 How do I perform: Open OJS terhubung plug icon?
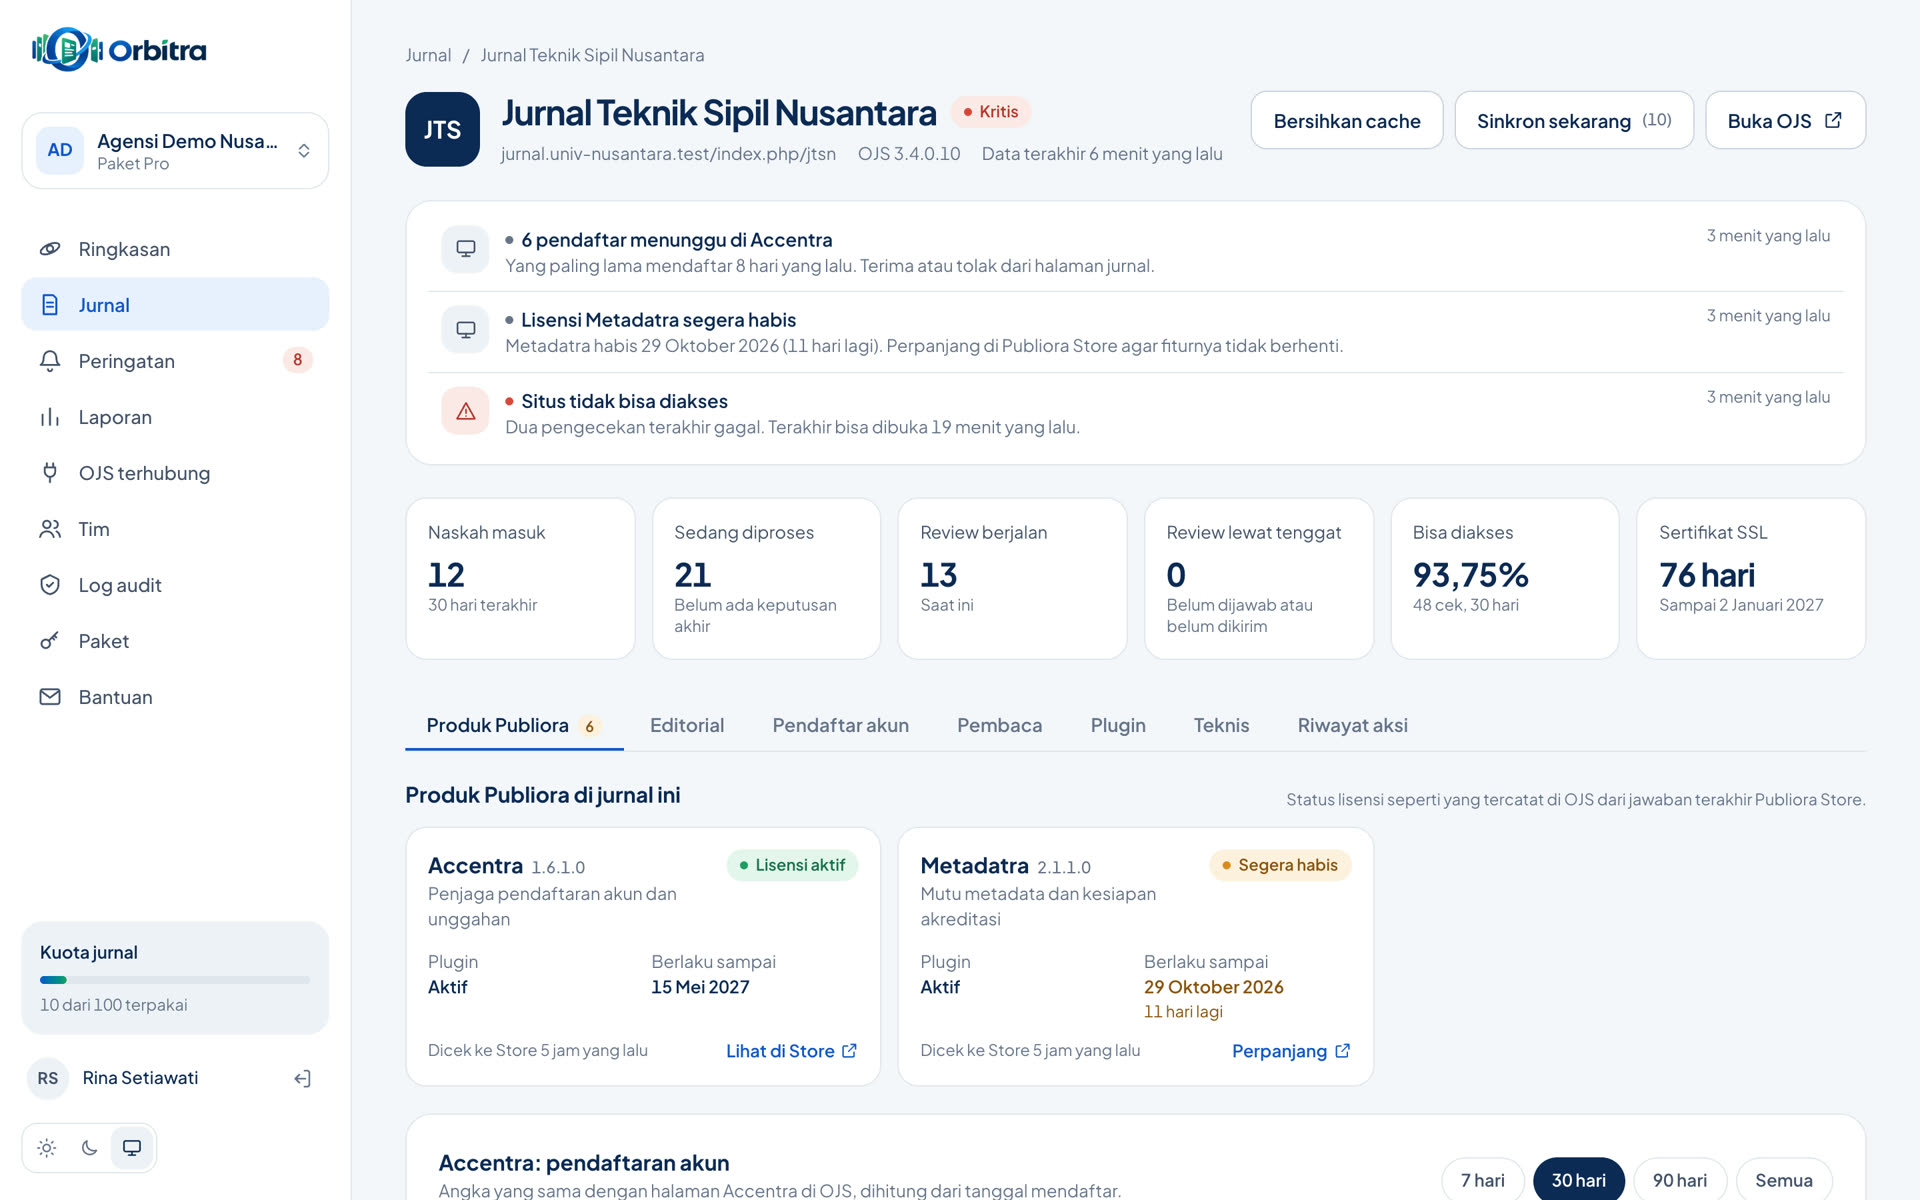[x=50, y=473]
